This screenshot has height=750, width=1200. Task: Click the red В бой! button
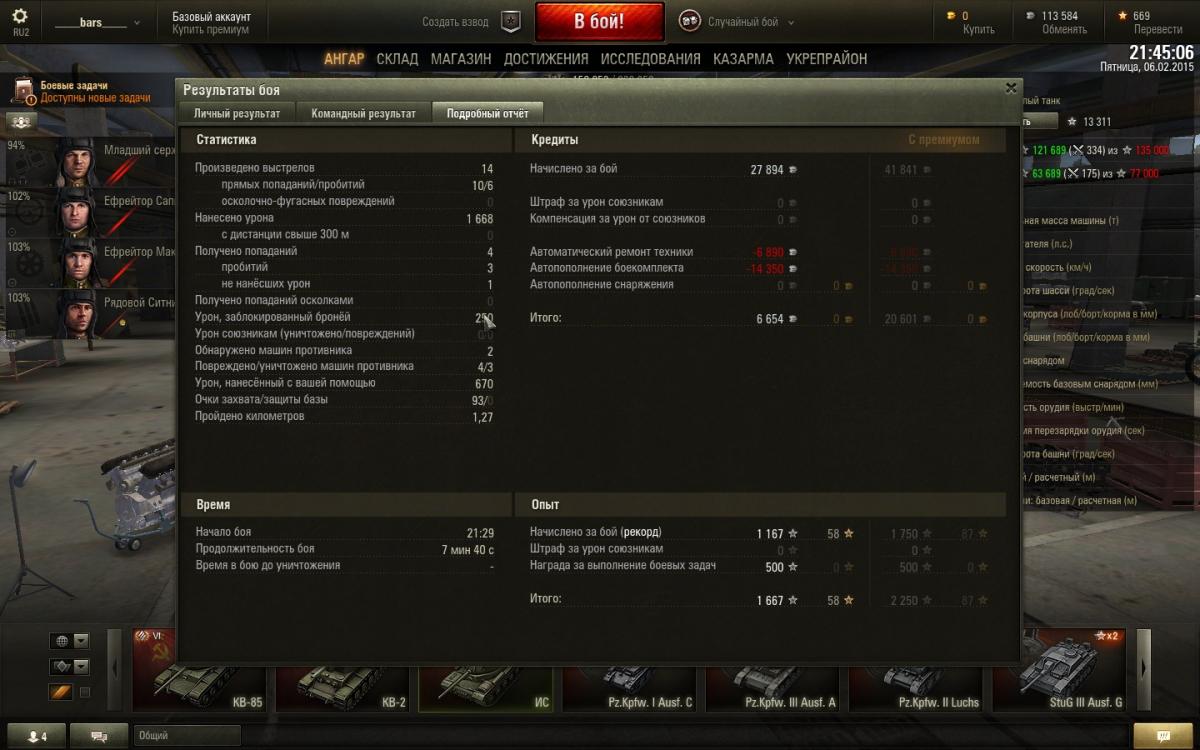[x=599, y=21]
